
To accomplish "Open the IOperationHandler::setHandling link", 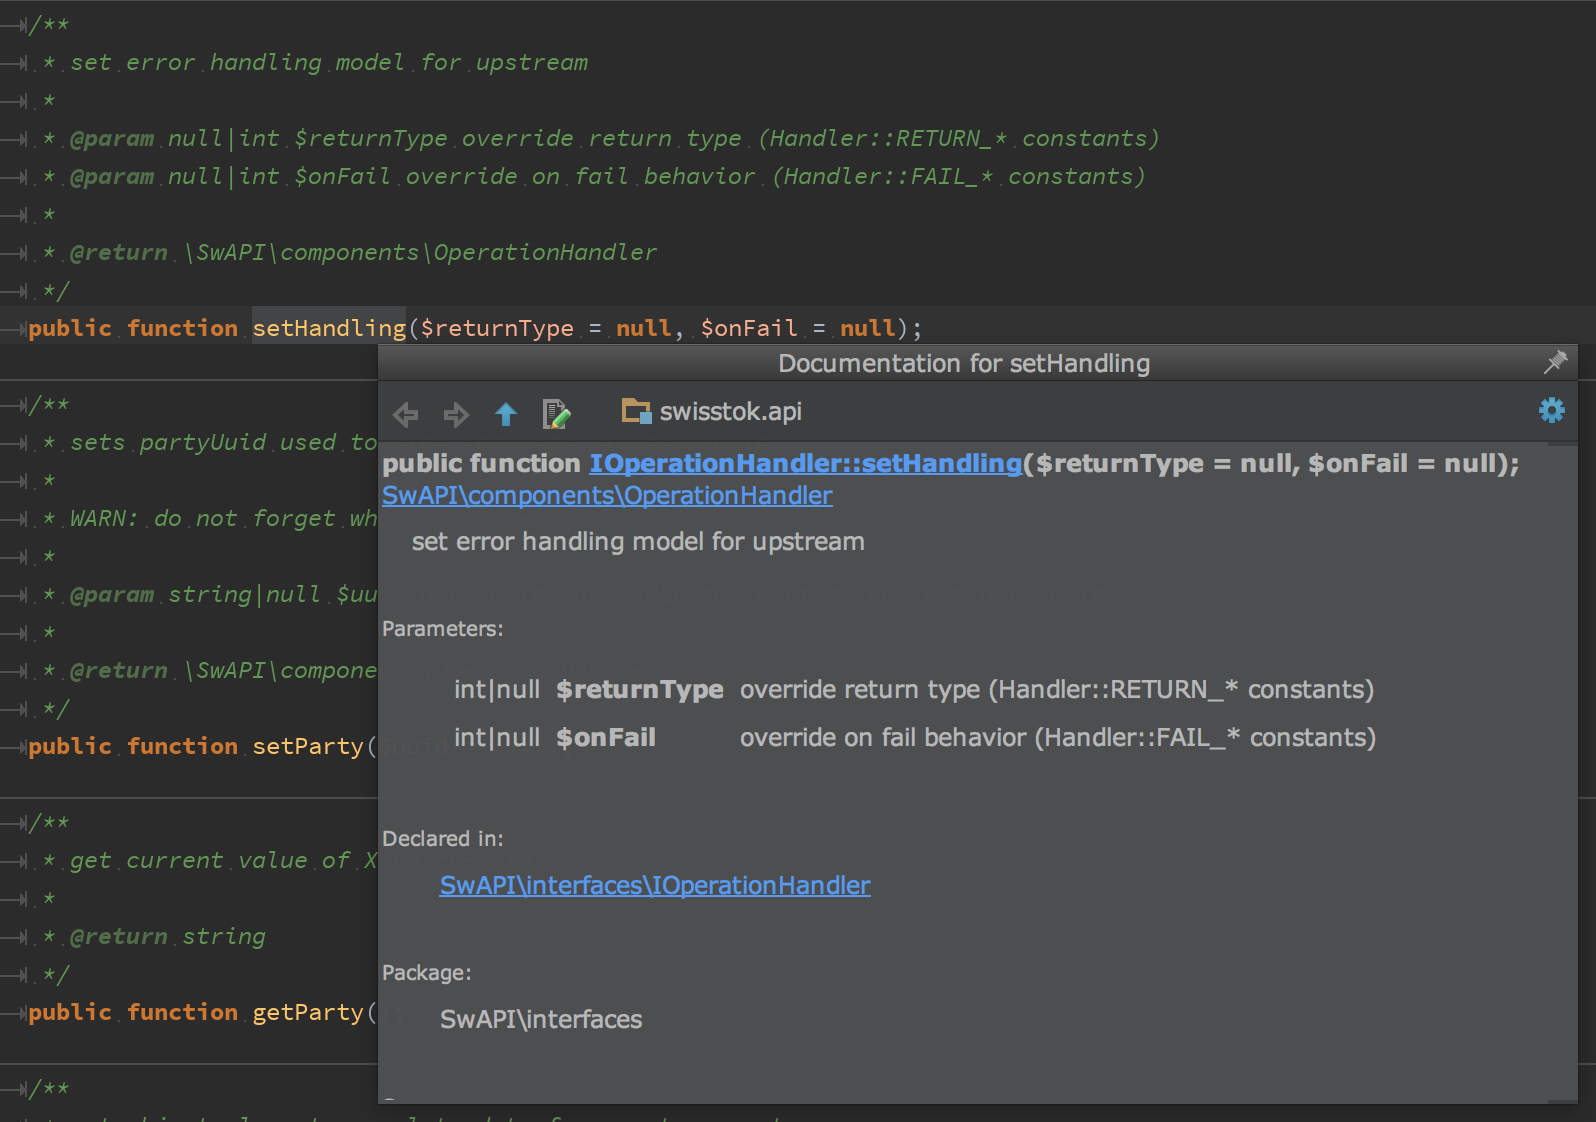I will 805,464.
